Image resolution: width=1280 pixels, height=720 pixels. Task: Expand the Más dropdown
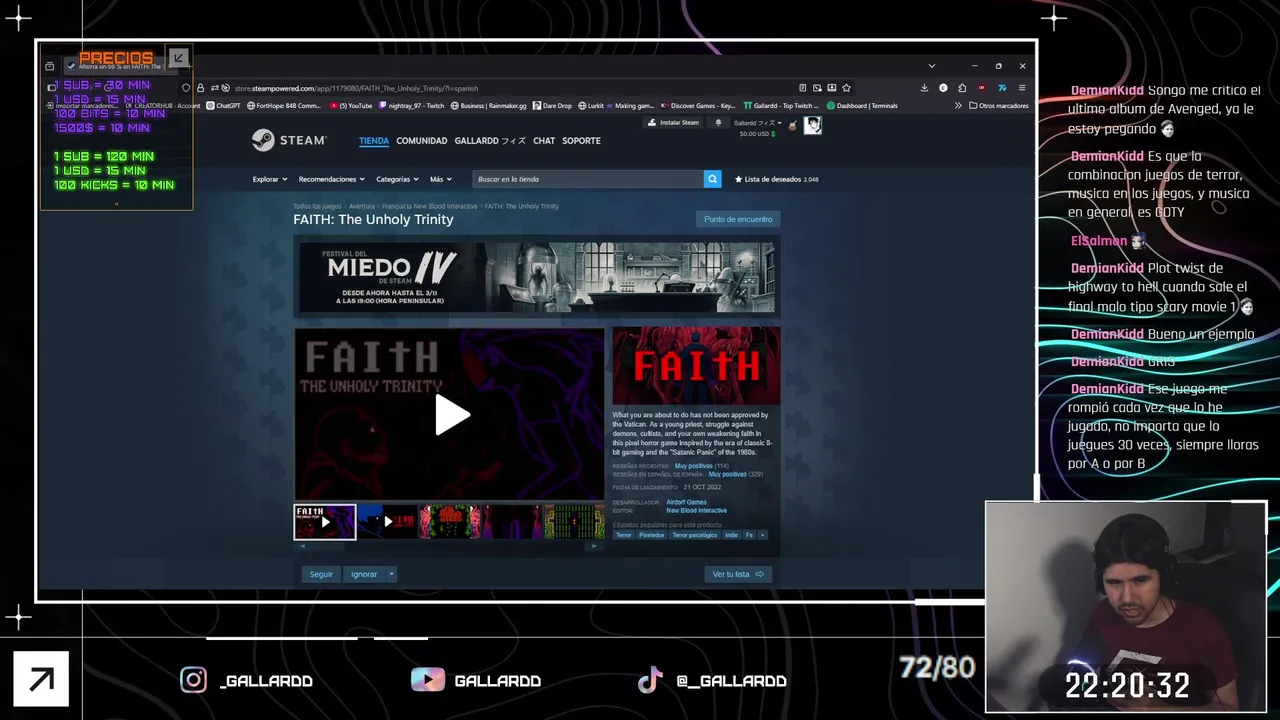click(441, 179)
